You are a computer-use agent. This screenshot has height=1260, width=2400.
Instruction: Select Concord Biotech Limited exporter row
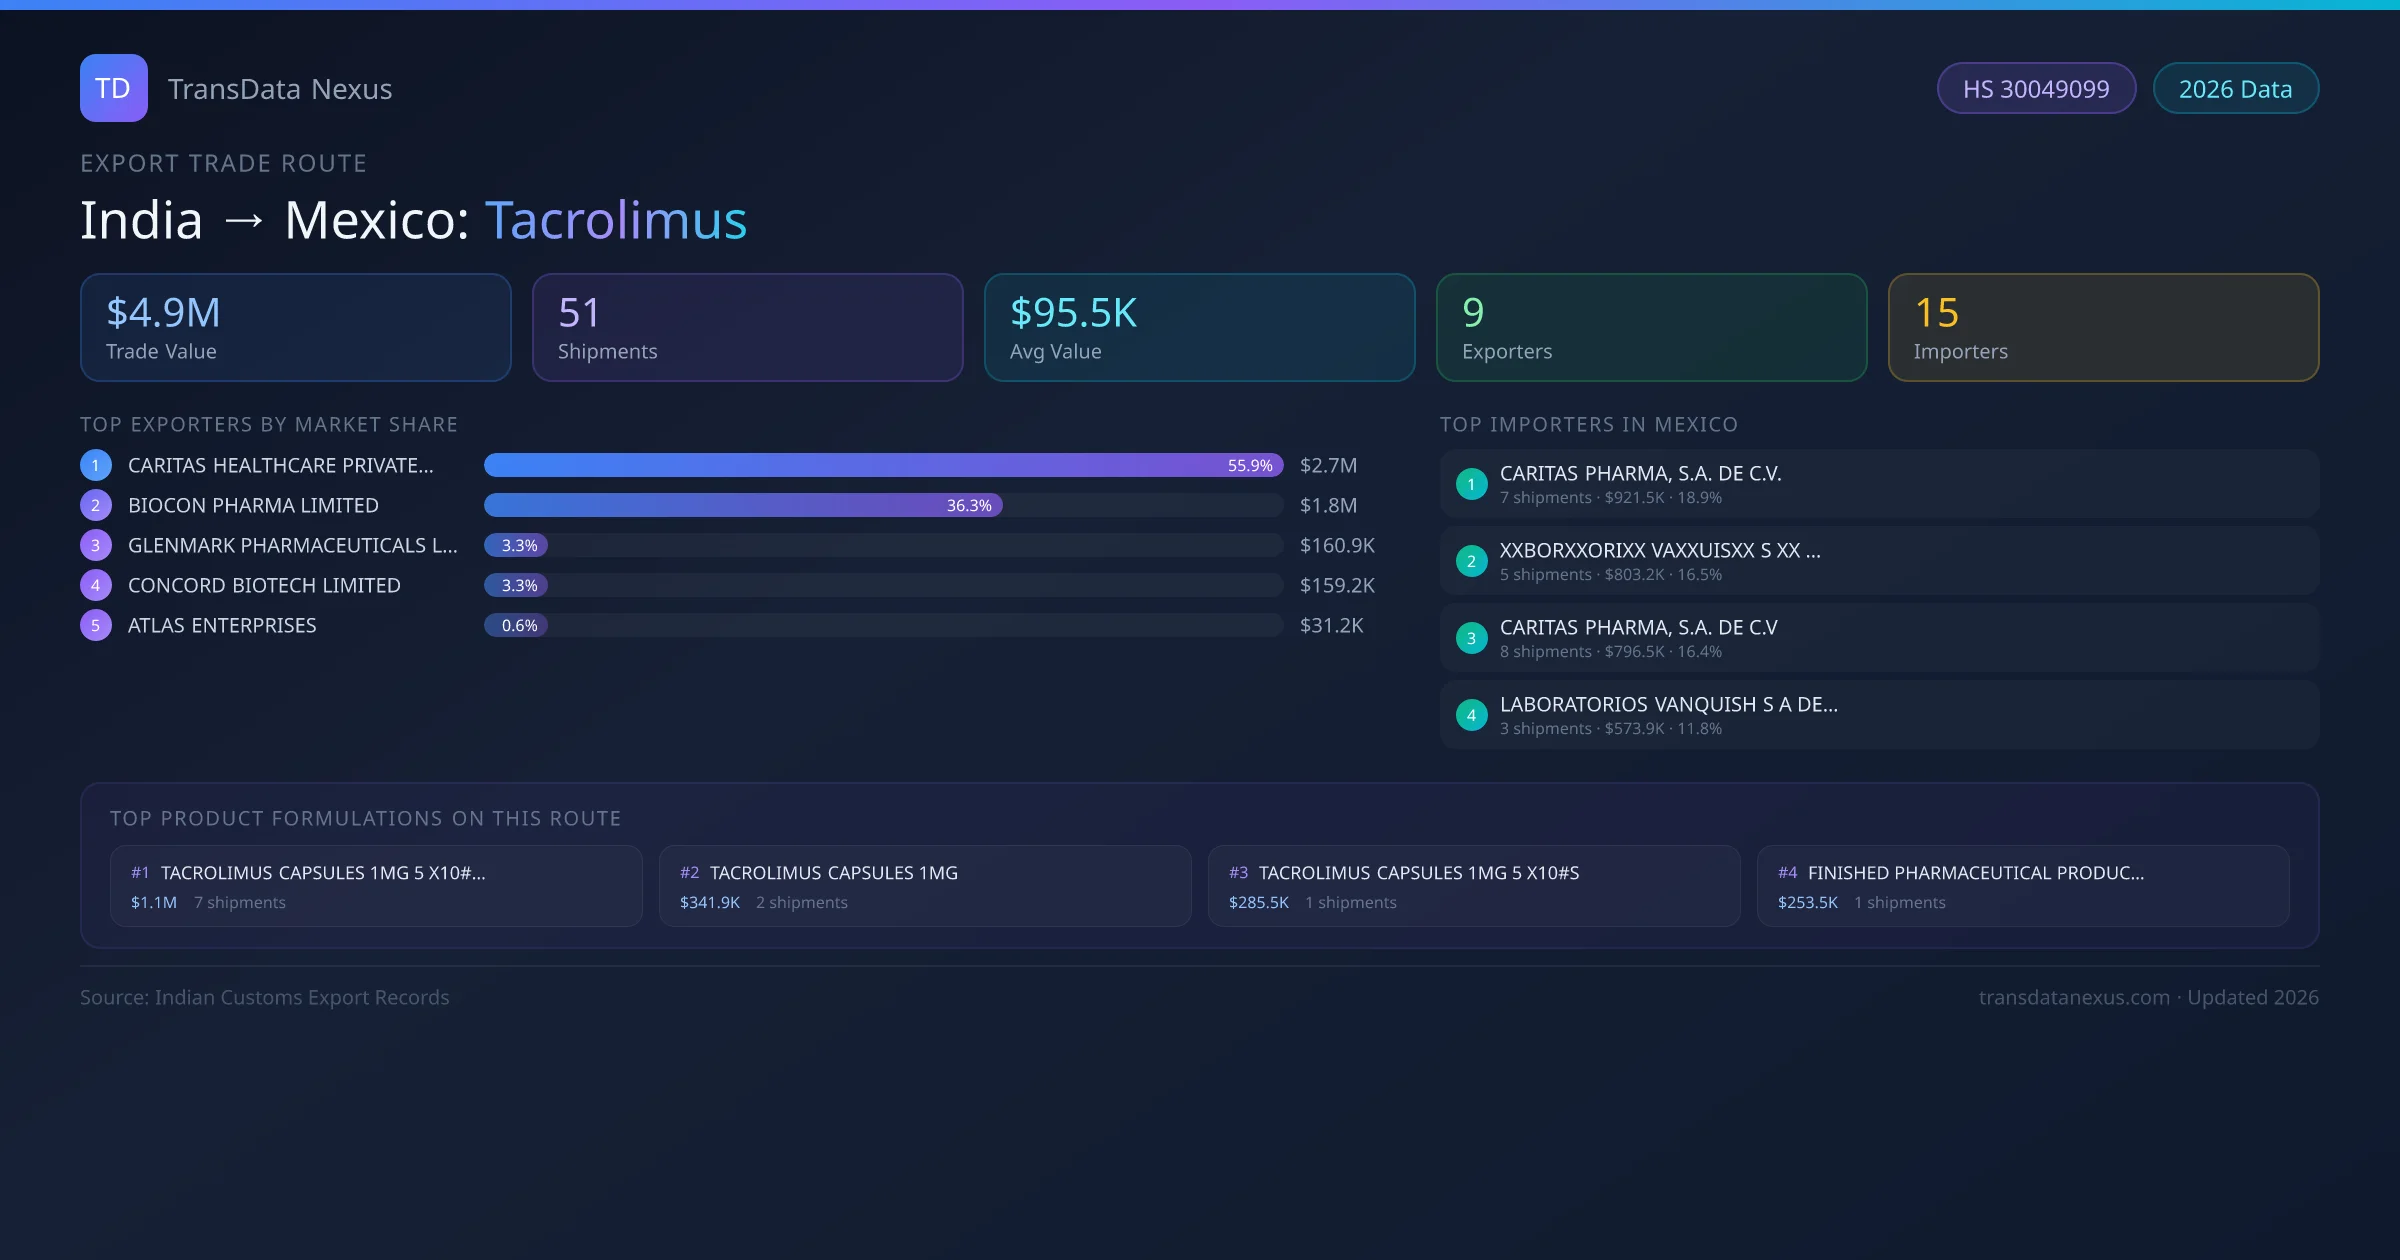pos(264,585)
